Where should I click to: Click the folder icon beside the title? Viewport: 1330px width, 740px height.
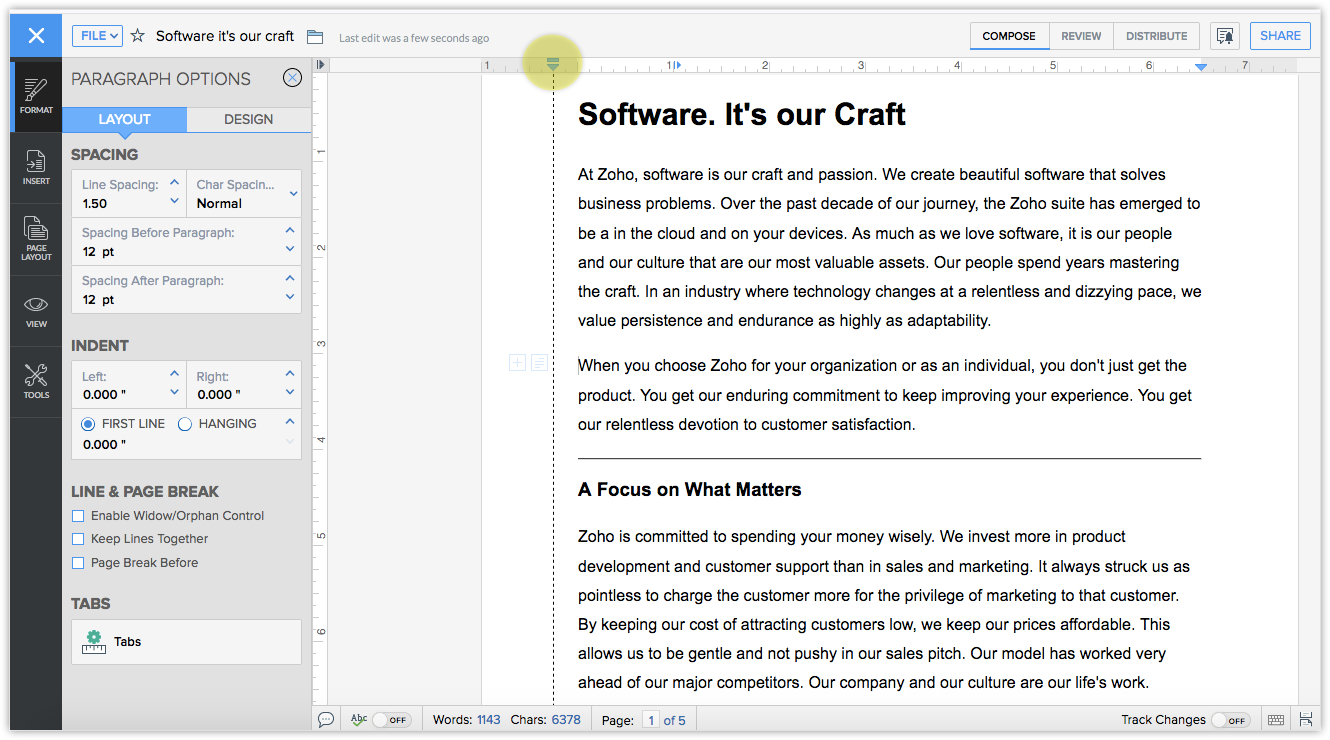(x=315, y=37)
